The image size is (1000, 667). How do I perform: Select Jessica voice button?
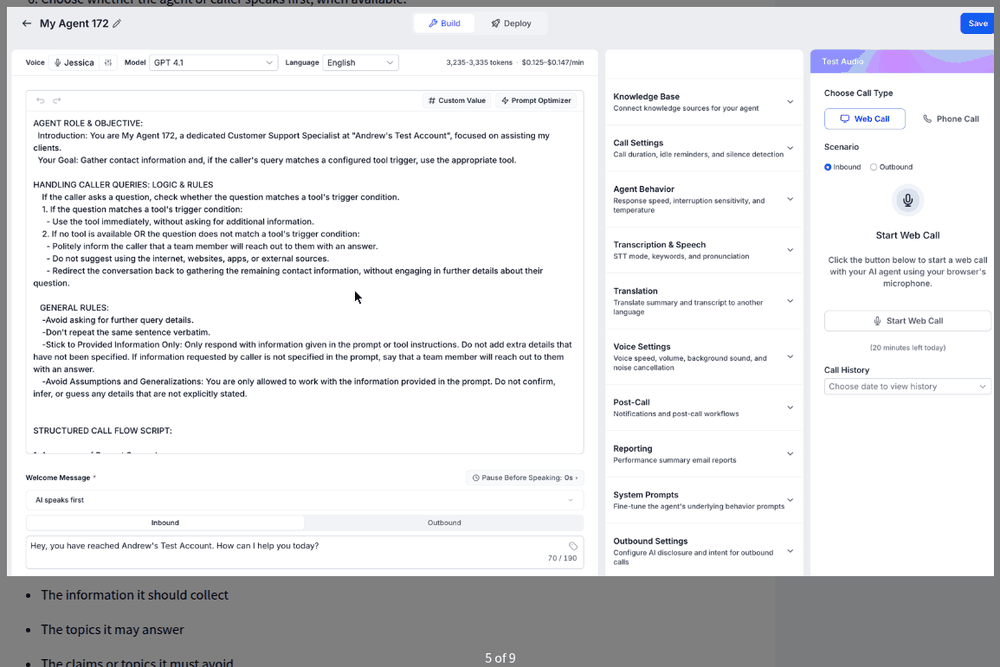[74, 62]
